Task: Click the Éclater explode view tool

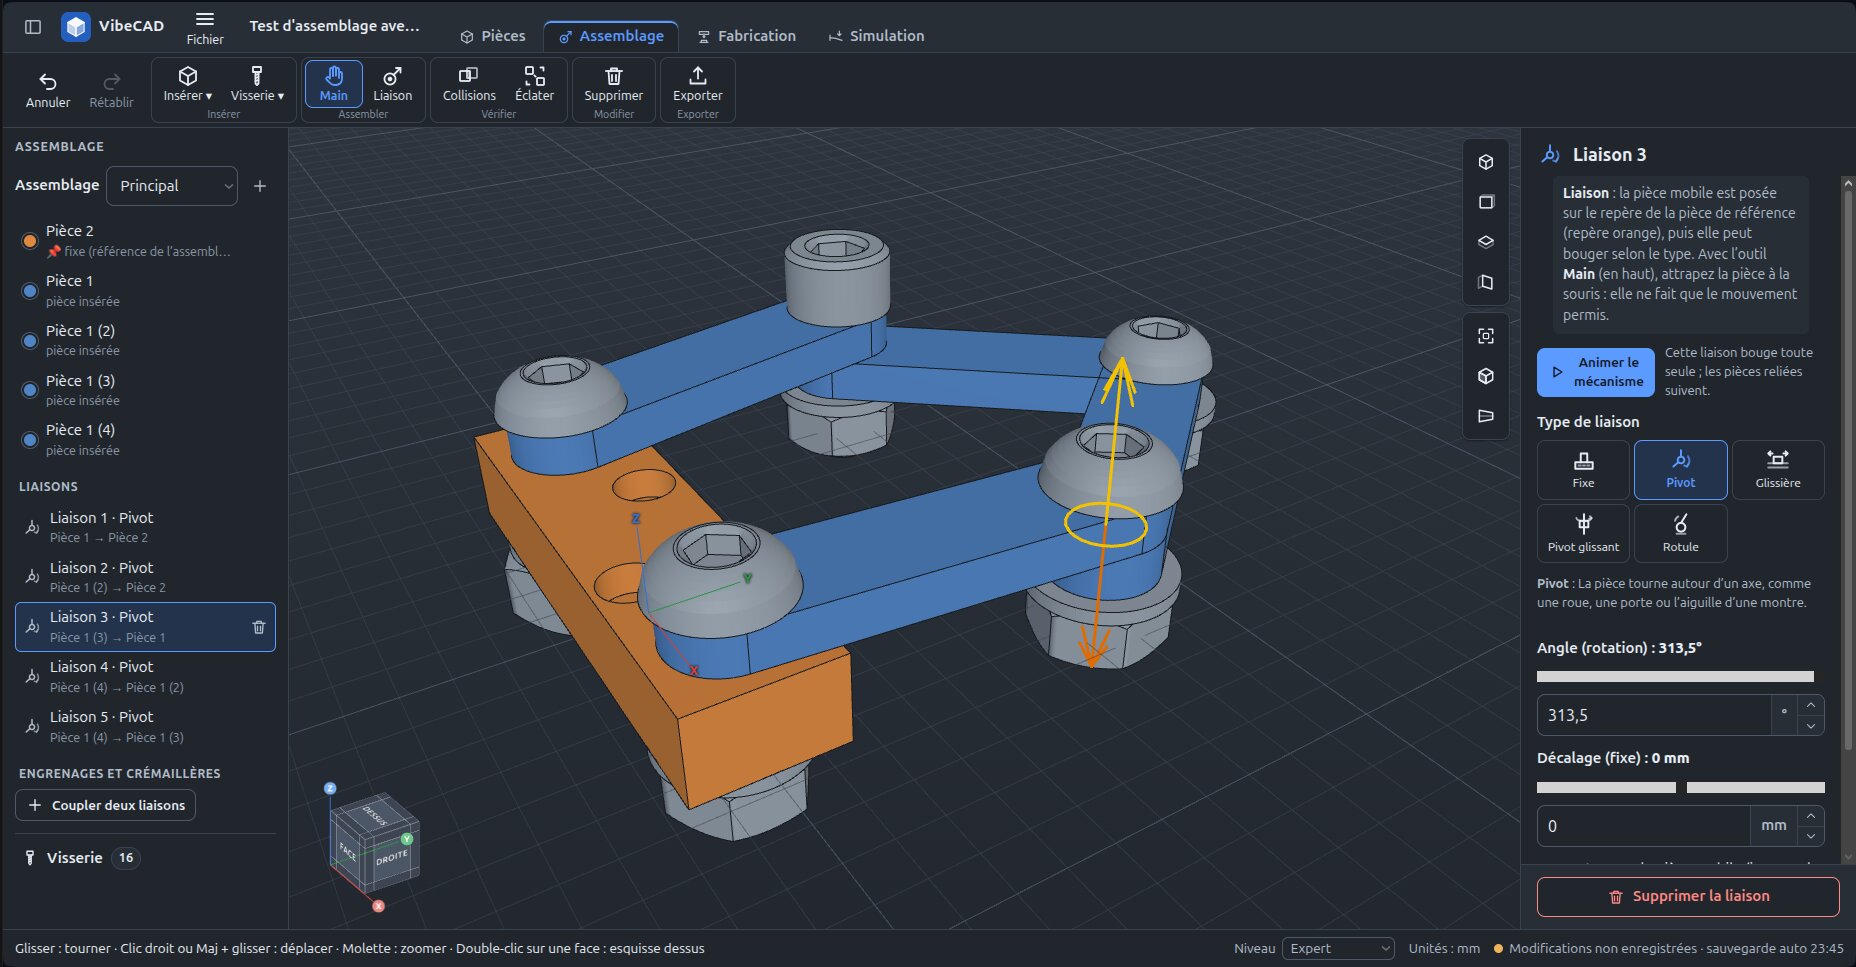Action: 535,84
